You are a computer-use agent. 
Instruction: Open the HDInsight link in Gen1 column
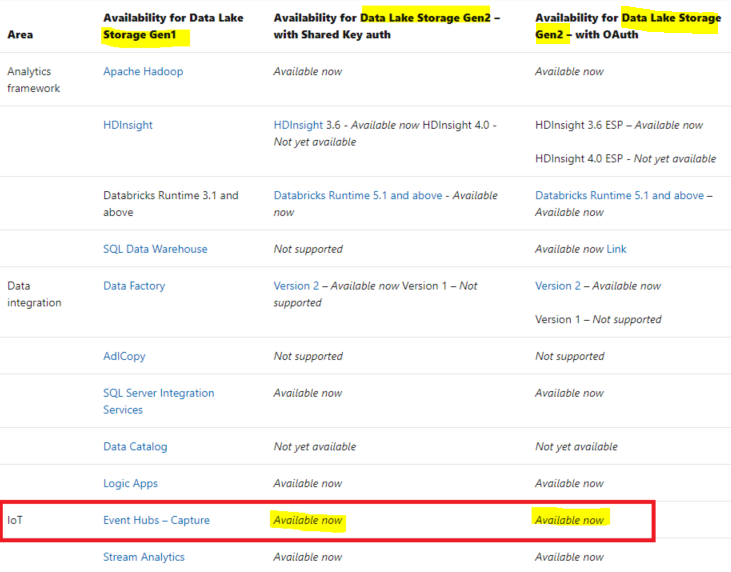pyautogui.click(x=128, y=125)
